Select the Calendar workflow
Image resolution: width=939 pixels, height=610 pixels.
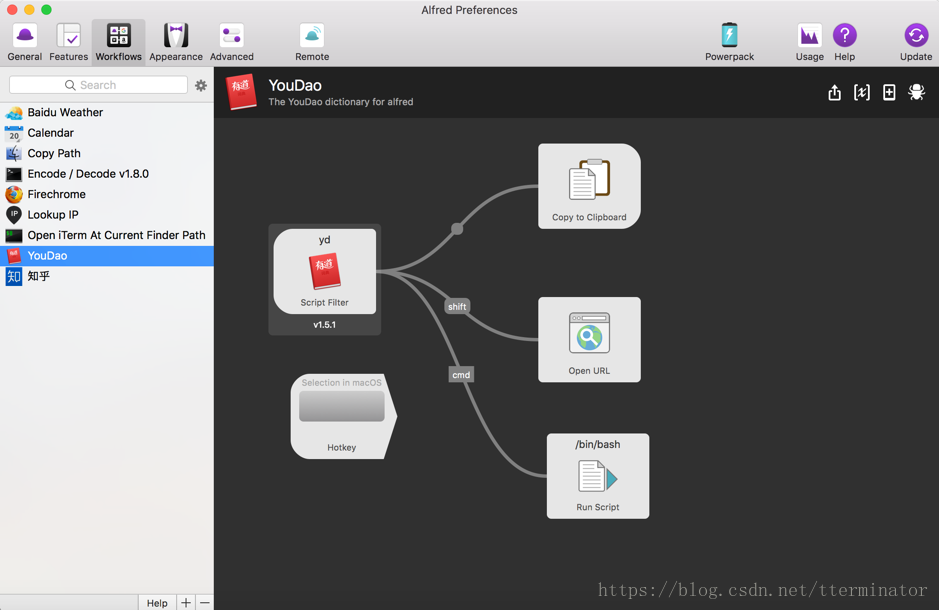107,133
